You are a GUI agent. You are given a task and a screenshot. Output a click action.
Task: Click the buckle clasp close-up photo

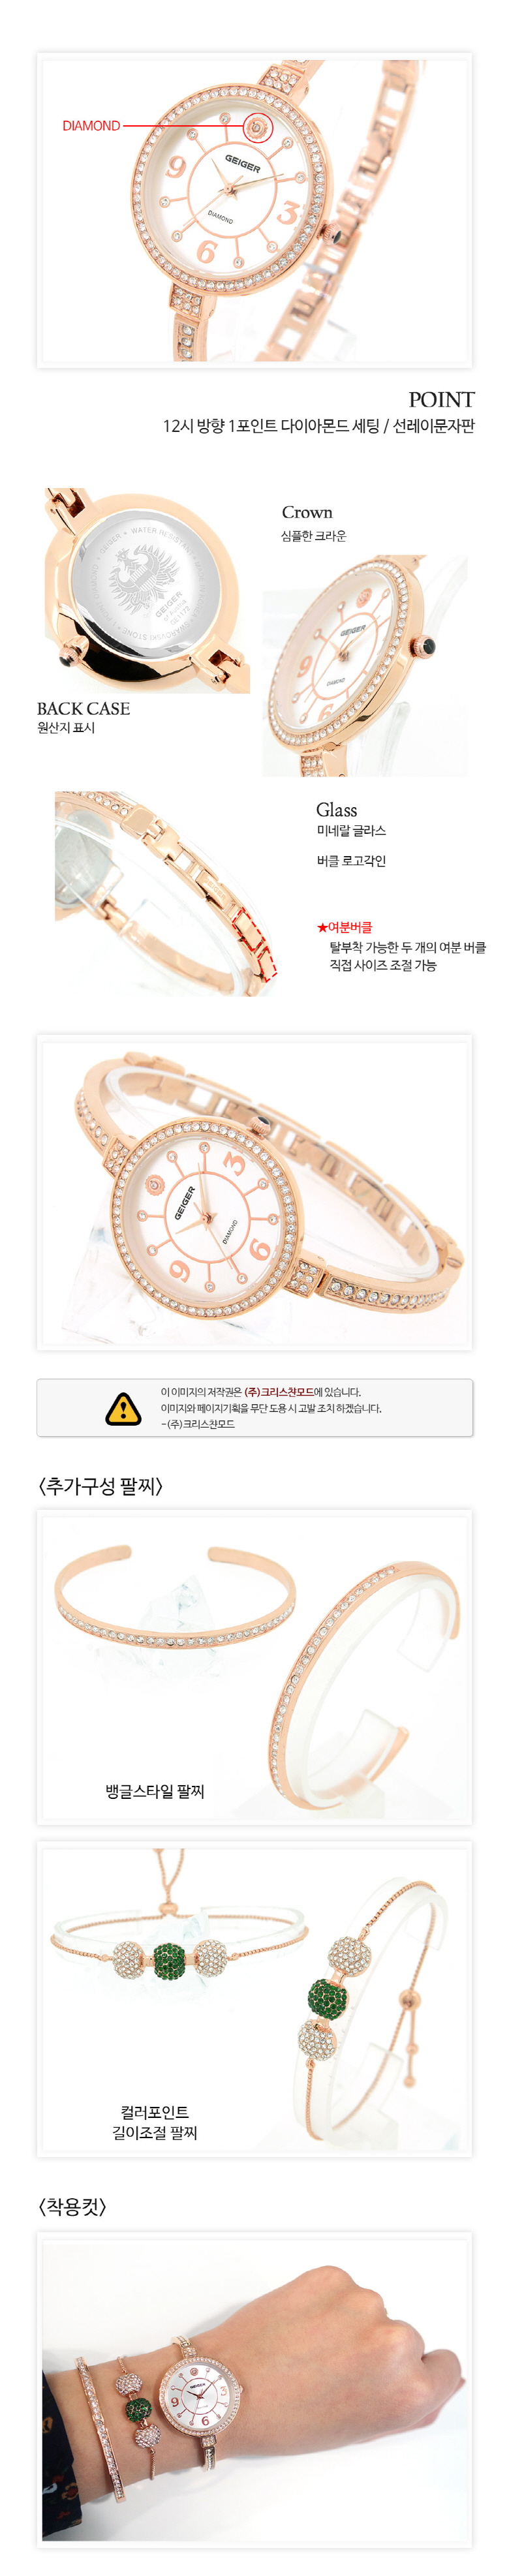coord(165,893)
